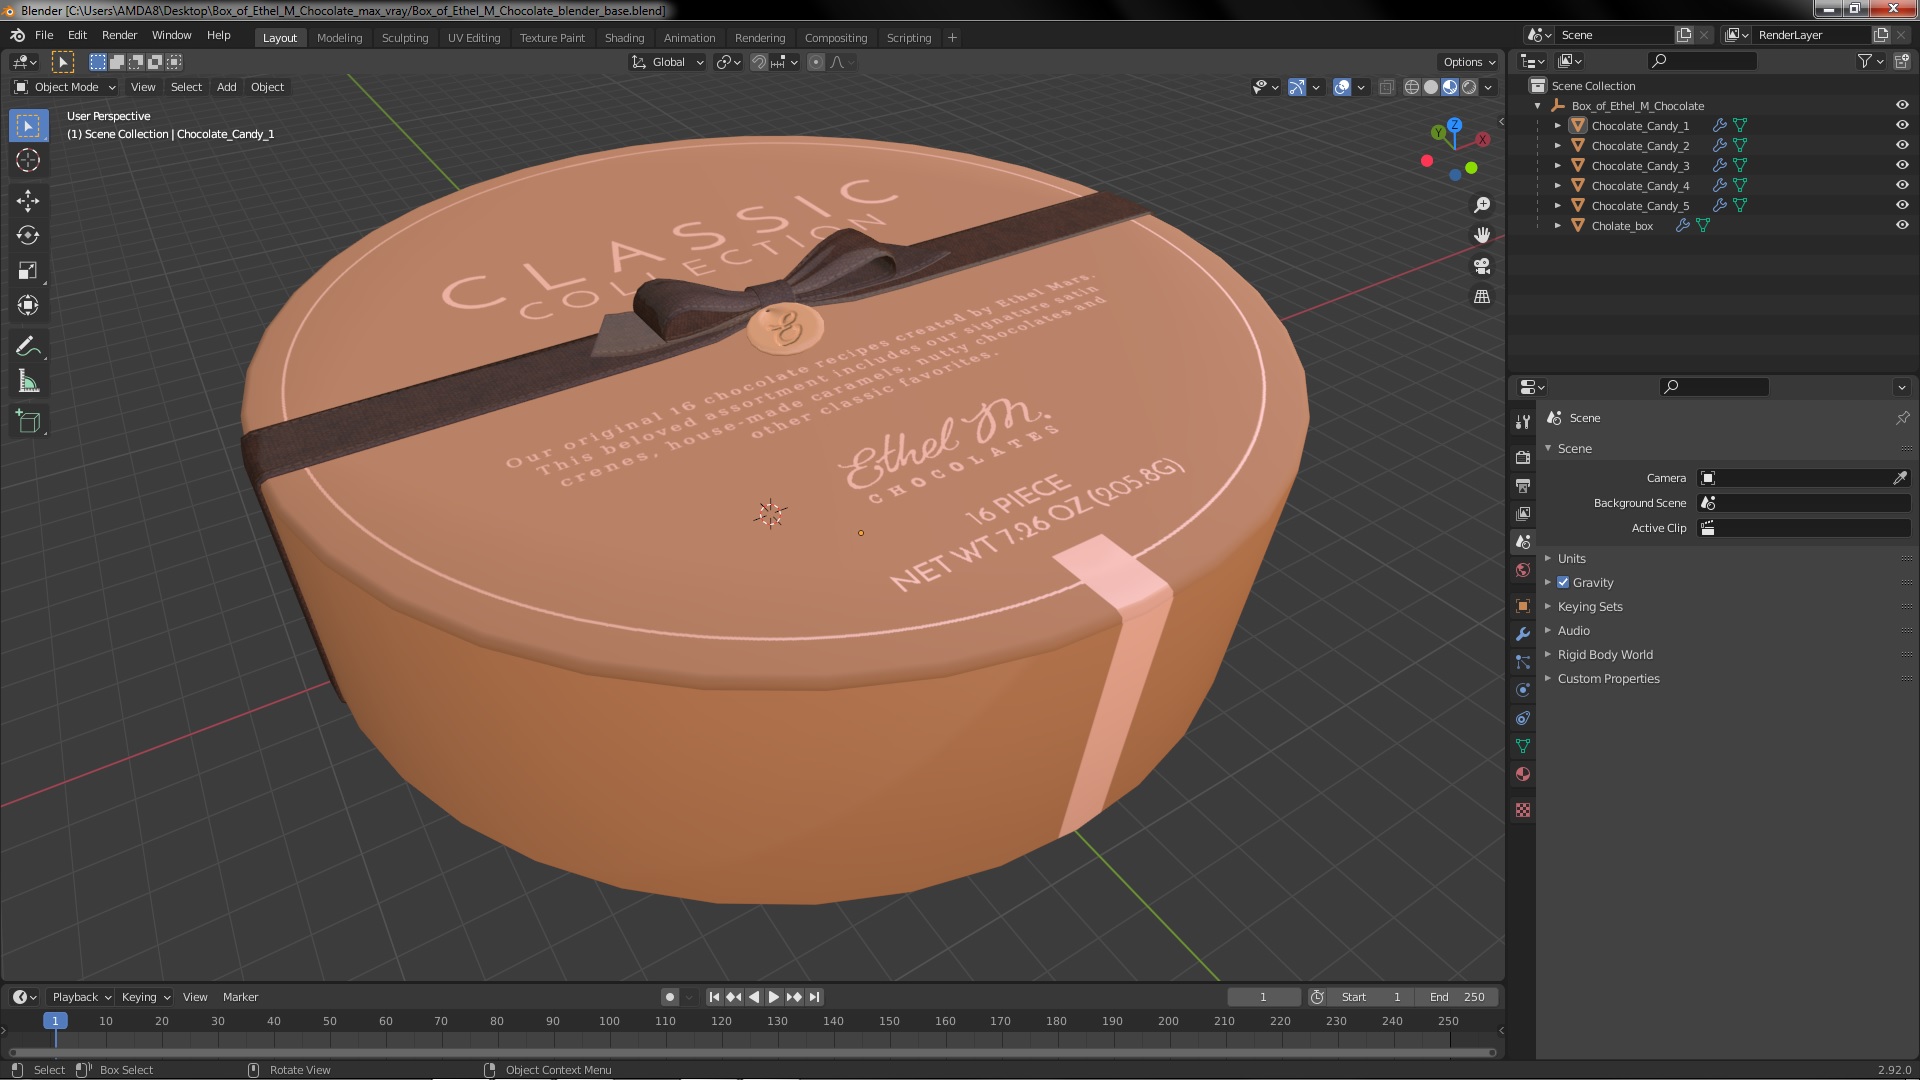Viewport: 1920px width, 1080px height.
Task: Hide the Box_of_Ethel_M_Chocolate collection eye
Action: coord(1902,105)
